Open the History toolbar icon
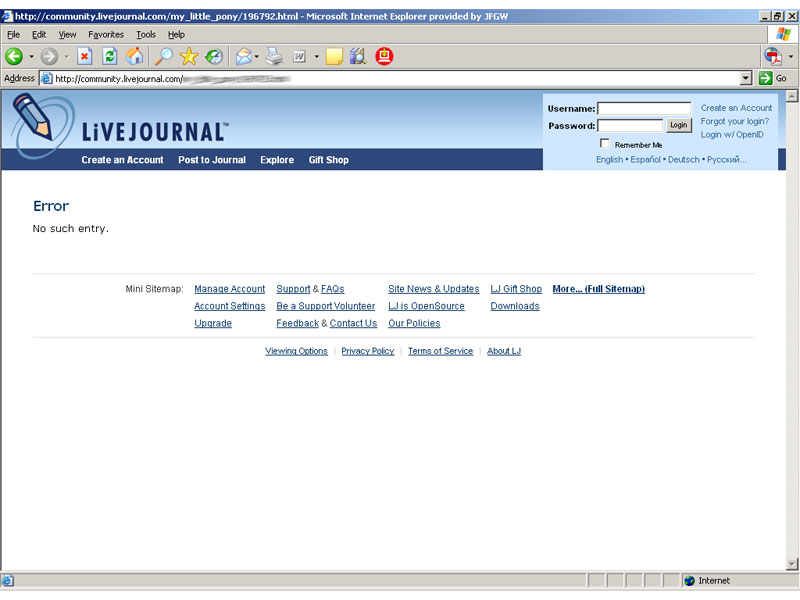Screen dimensions: 800x600 coord(214,57)
